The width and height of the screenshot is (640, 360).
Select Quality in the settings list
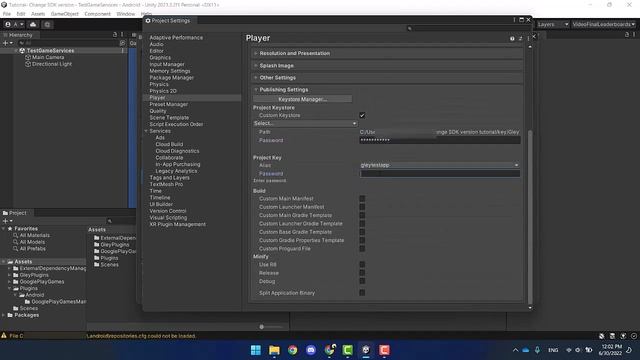pyautogui.click(x=158, y=111)
